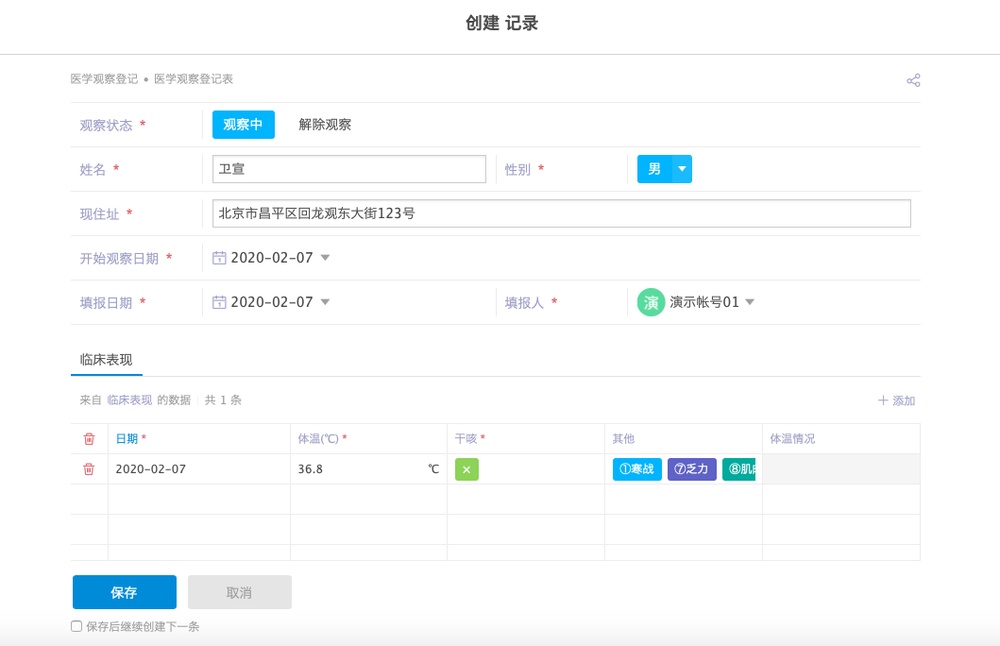1000x646 pixels.
Task: Click the 演示帐号01 reporter name
Action: [x=704, y=302]
